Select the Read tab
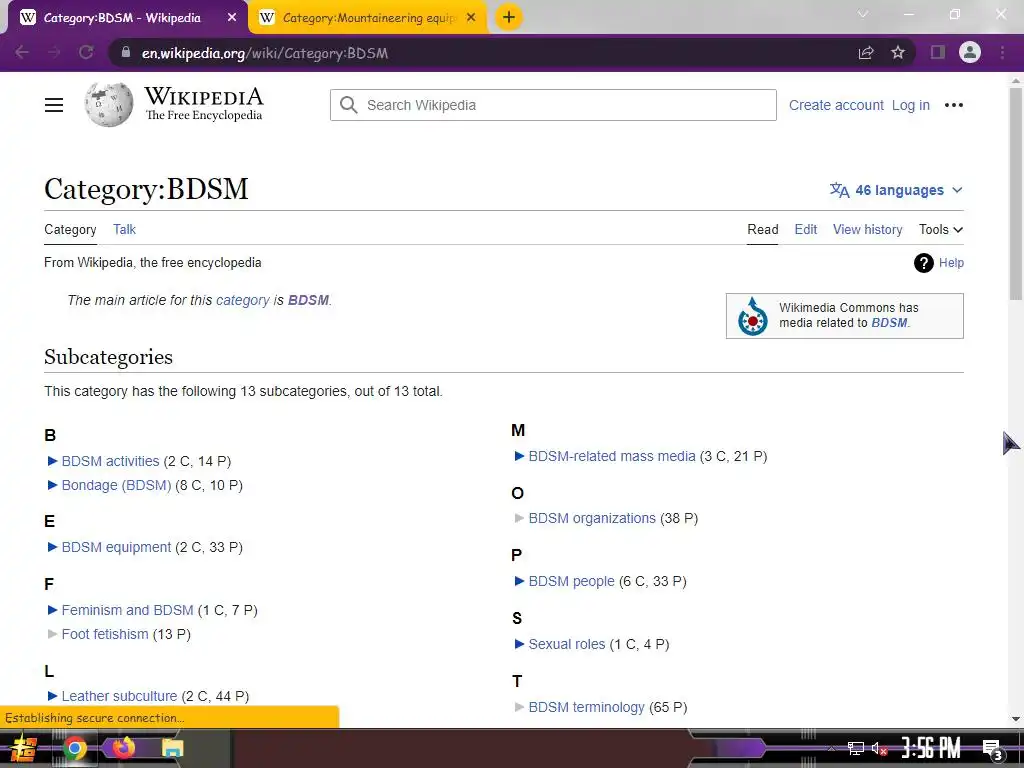 click(x=762, y=229)
